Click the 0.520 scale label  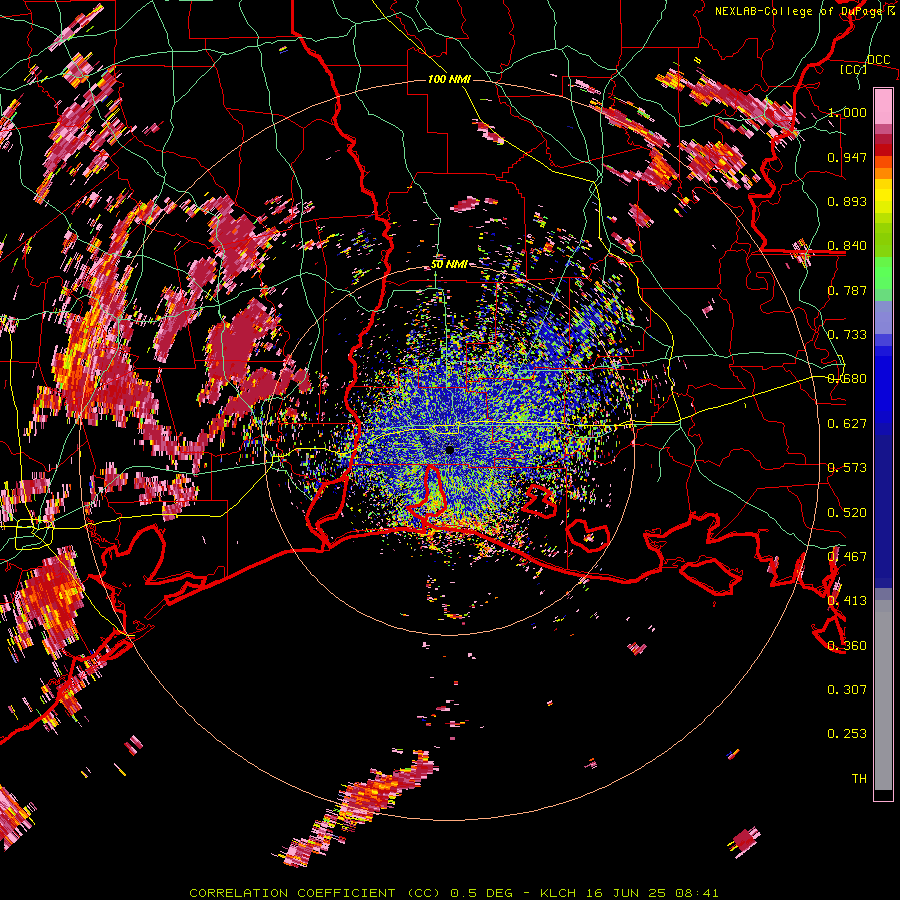point(847,513)
